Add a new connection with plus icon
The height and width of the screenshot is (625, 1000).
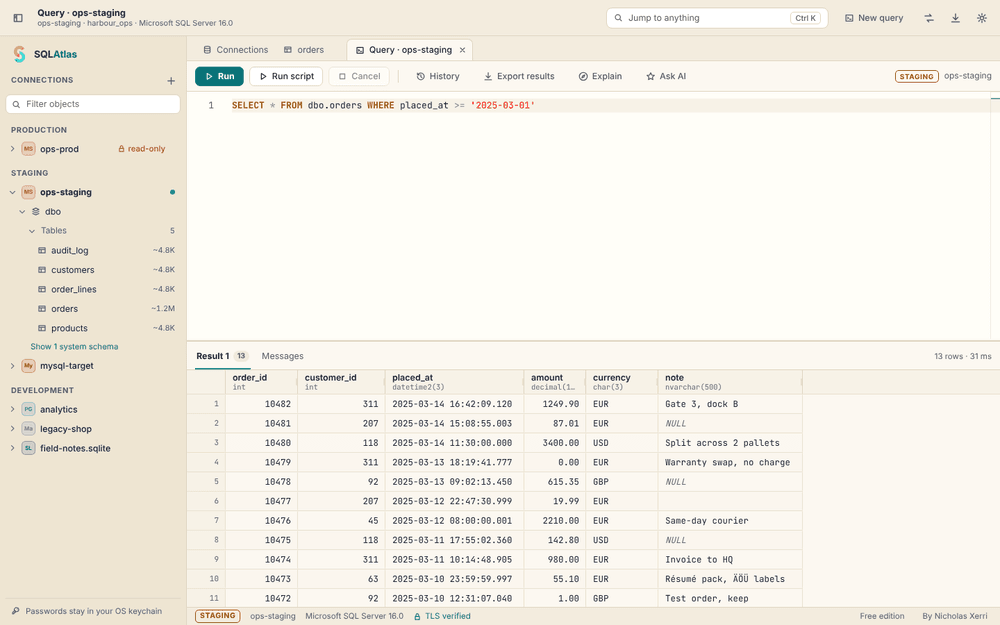[171, 80]
